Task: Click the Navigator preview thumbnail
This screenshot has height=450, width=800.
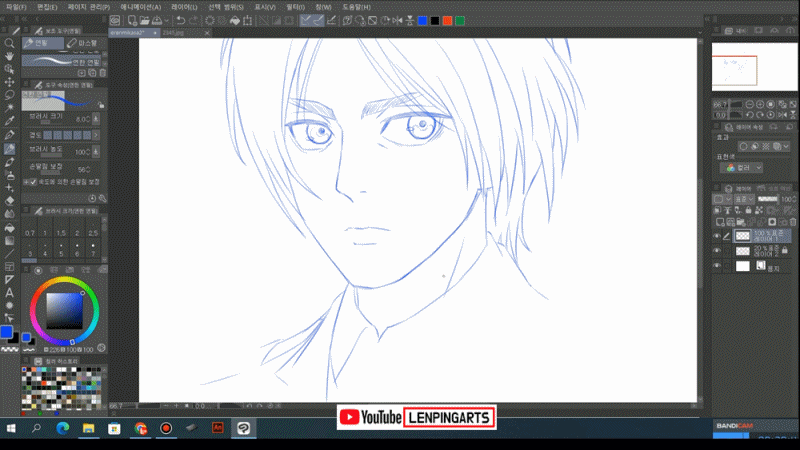Action: click(754, 67)
